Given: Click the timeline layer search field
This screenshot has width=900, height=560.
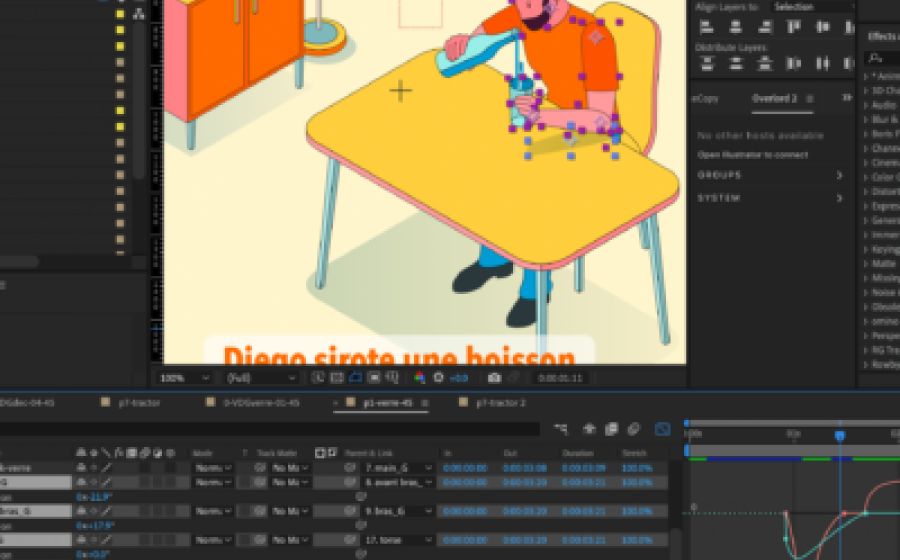Looking at the screenshot, I should click(x=270, y=429).
